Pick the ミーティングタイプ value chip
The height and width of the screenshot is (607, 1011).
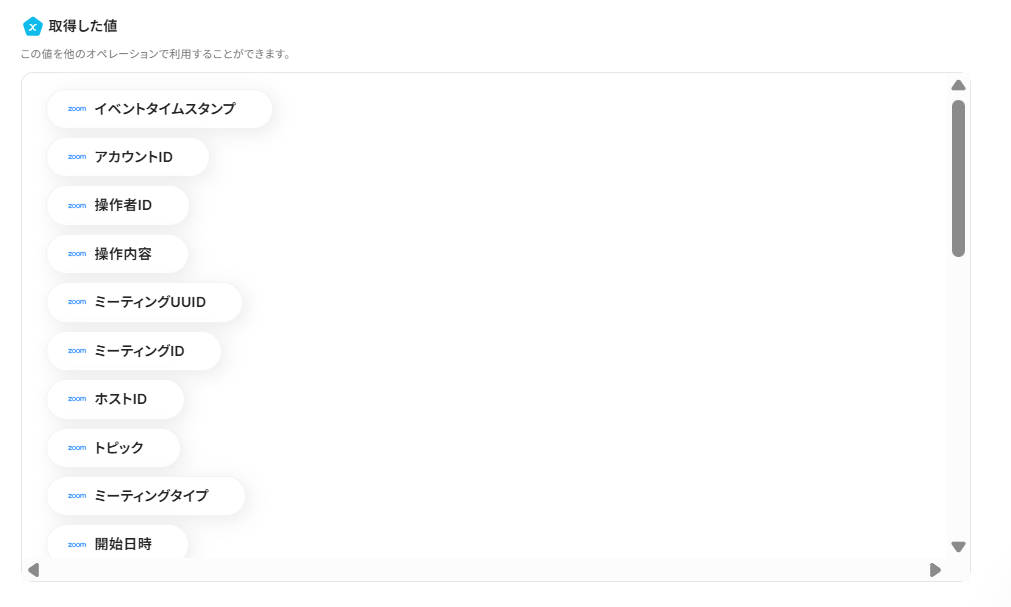point(146,496)
